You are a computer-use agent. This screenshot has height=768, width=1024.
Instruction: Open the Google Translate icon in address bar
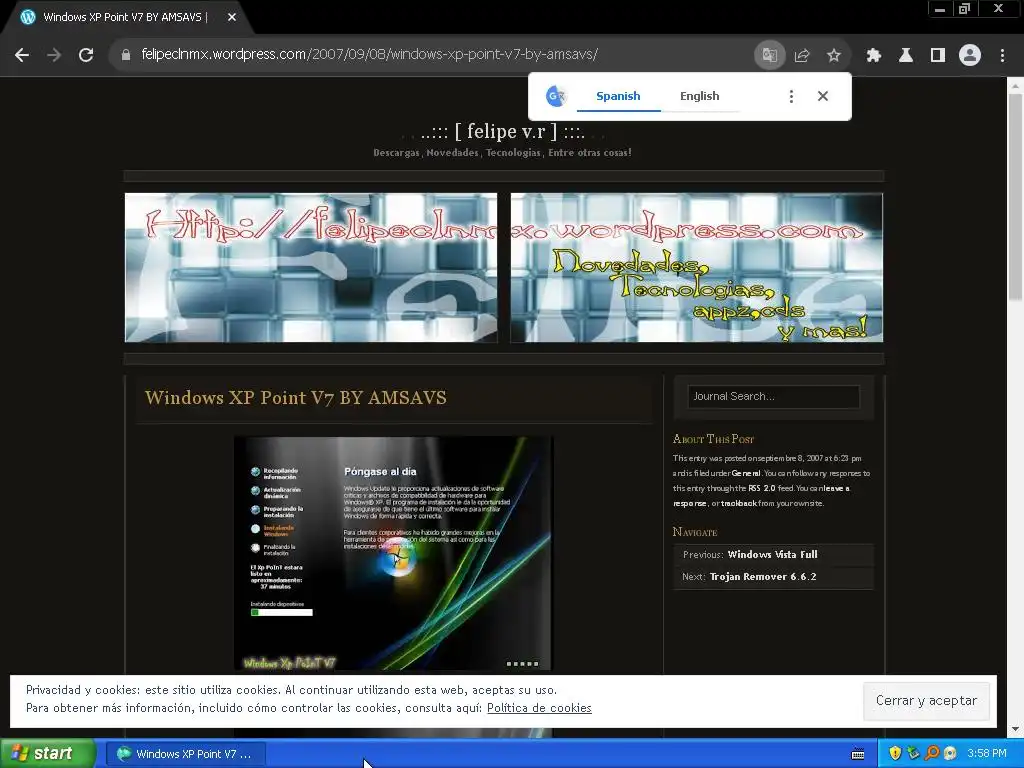click(x=769, y=55)
